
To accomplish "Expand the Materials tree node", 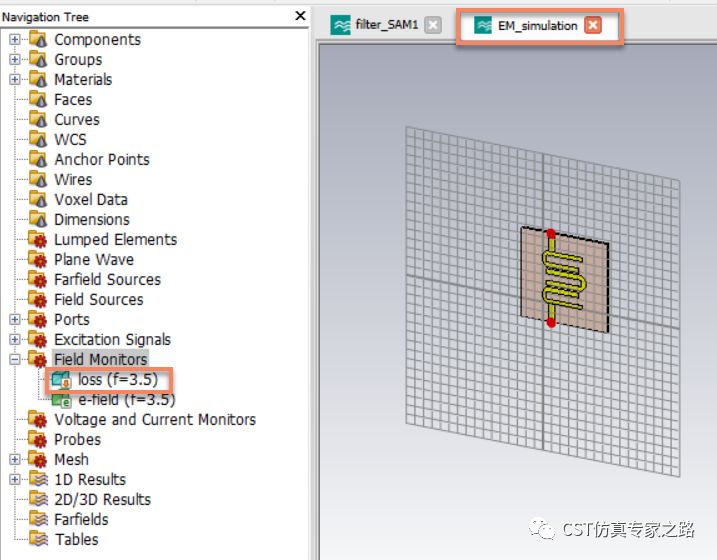I will click(x=15, y=80).
